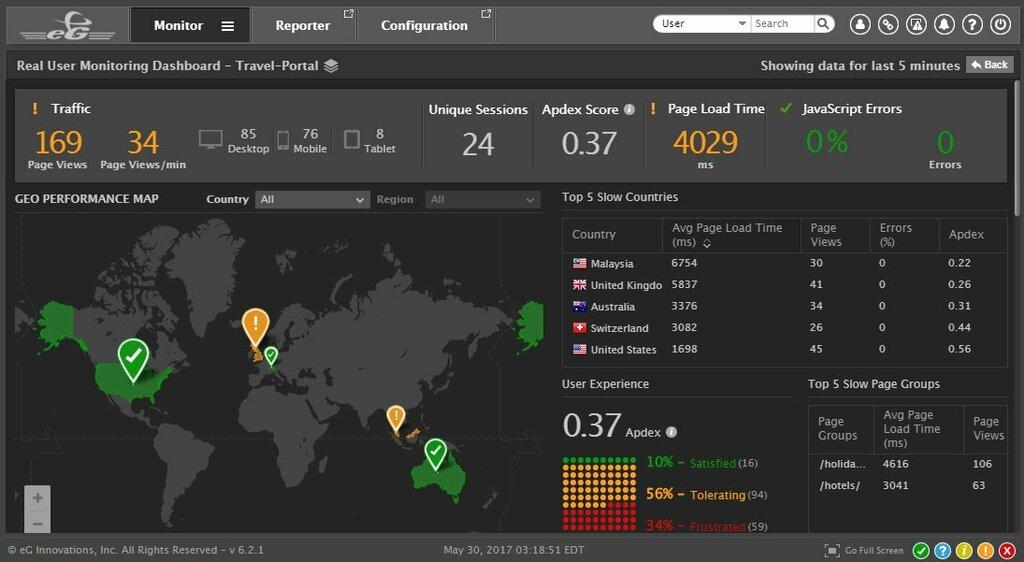Viewport: 1024px width, 562px height.
Task: Toggle the orange major alert filter in footer
Action: 984,550
